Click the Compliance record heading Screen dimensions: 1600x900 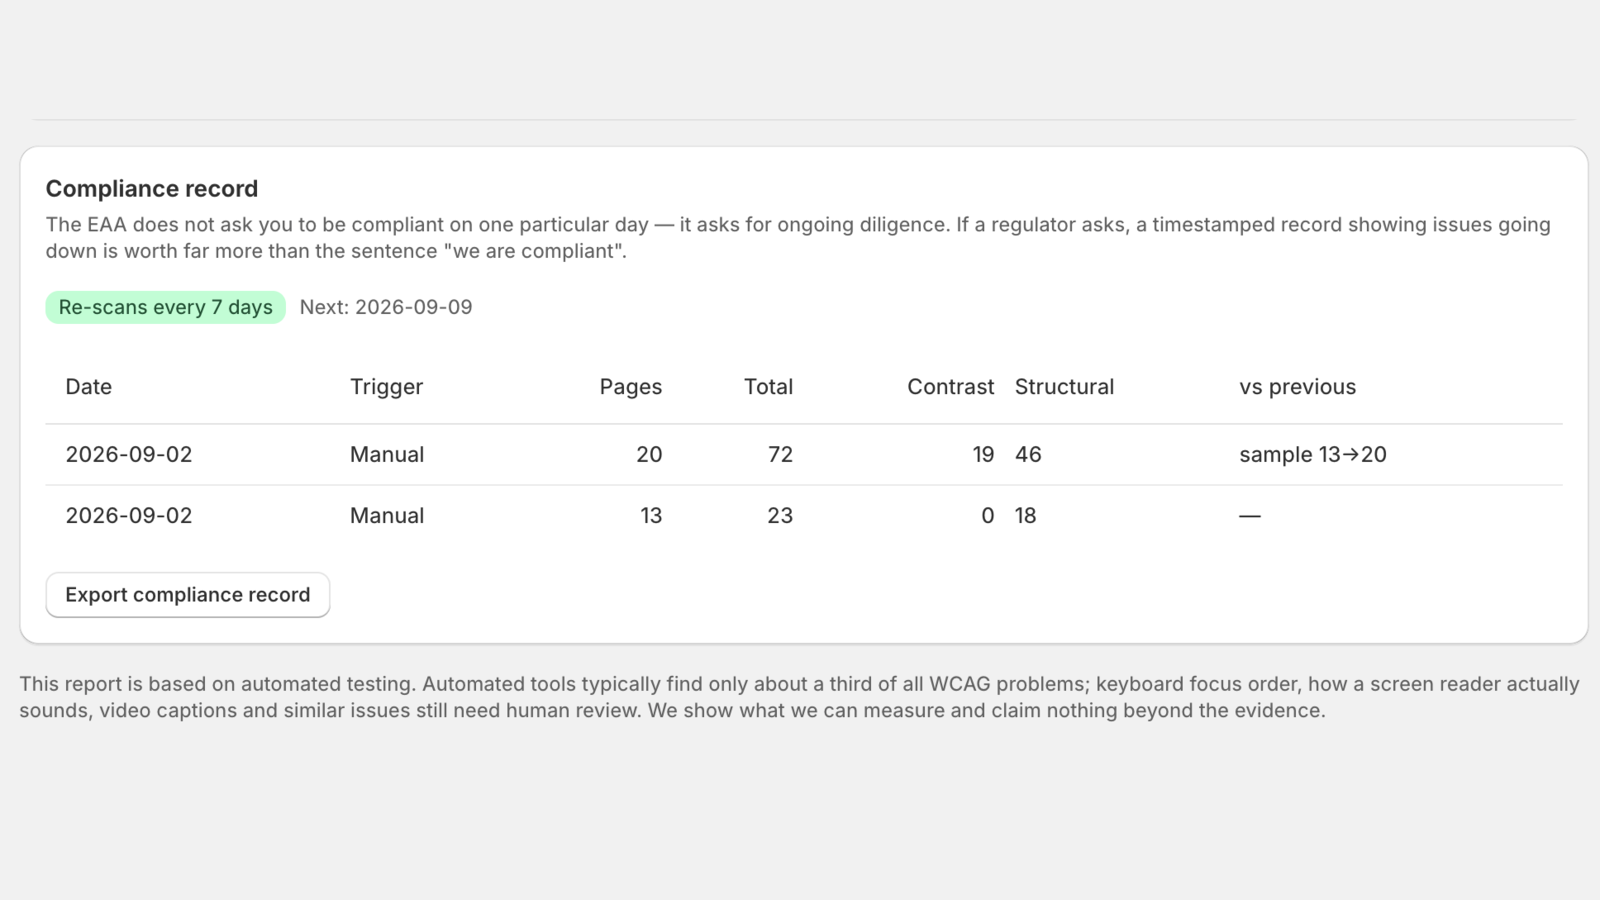[x=152, y=189]
